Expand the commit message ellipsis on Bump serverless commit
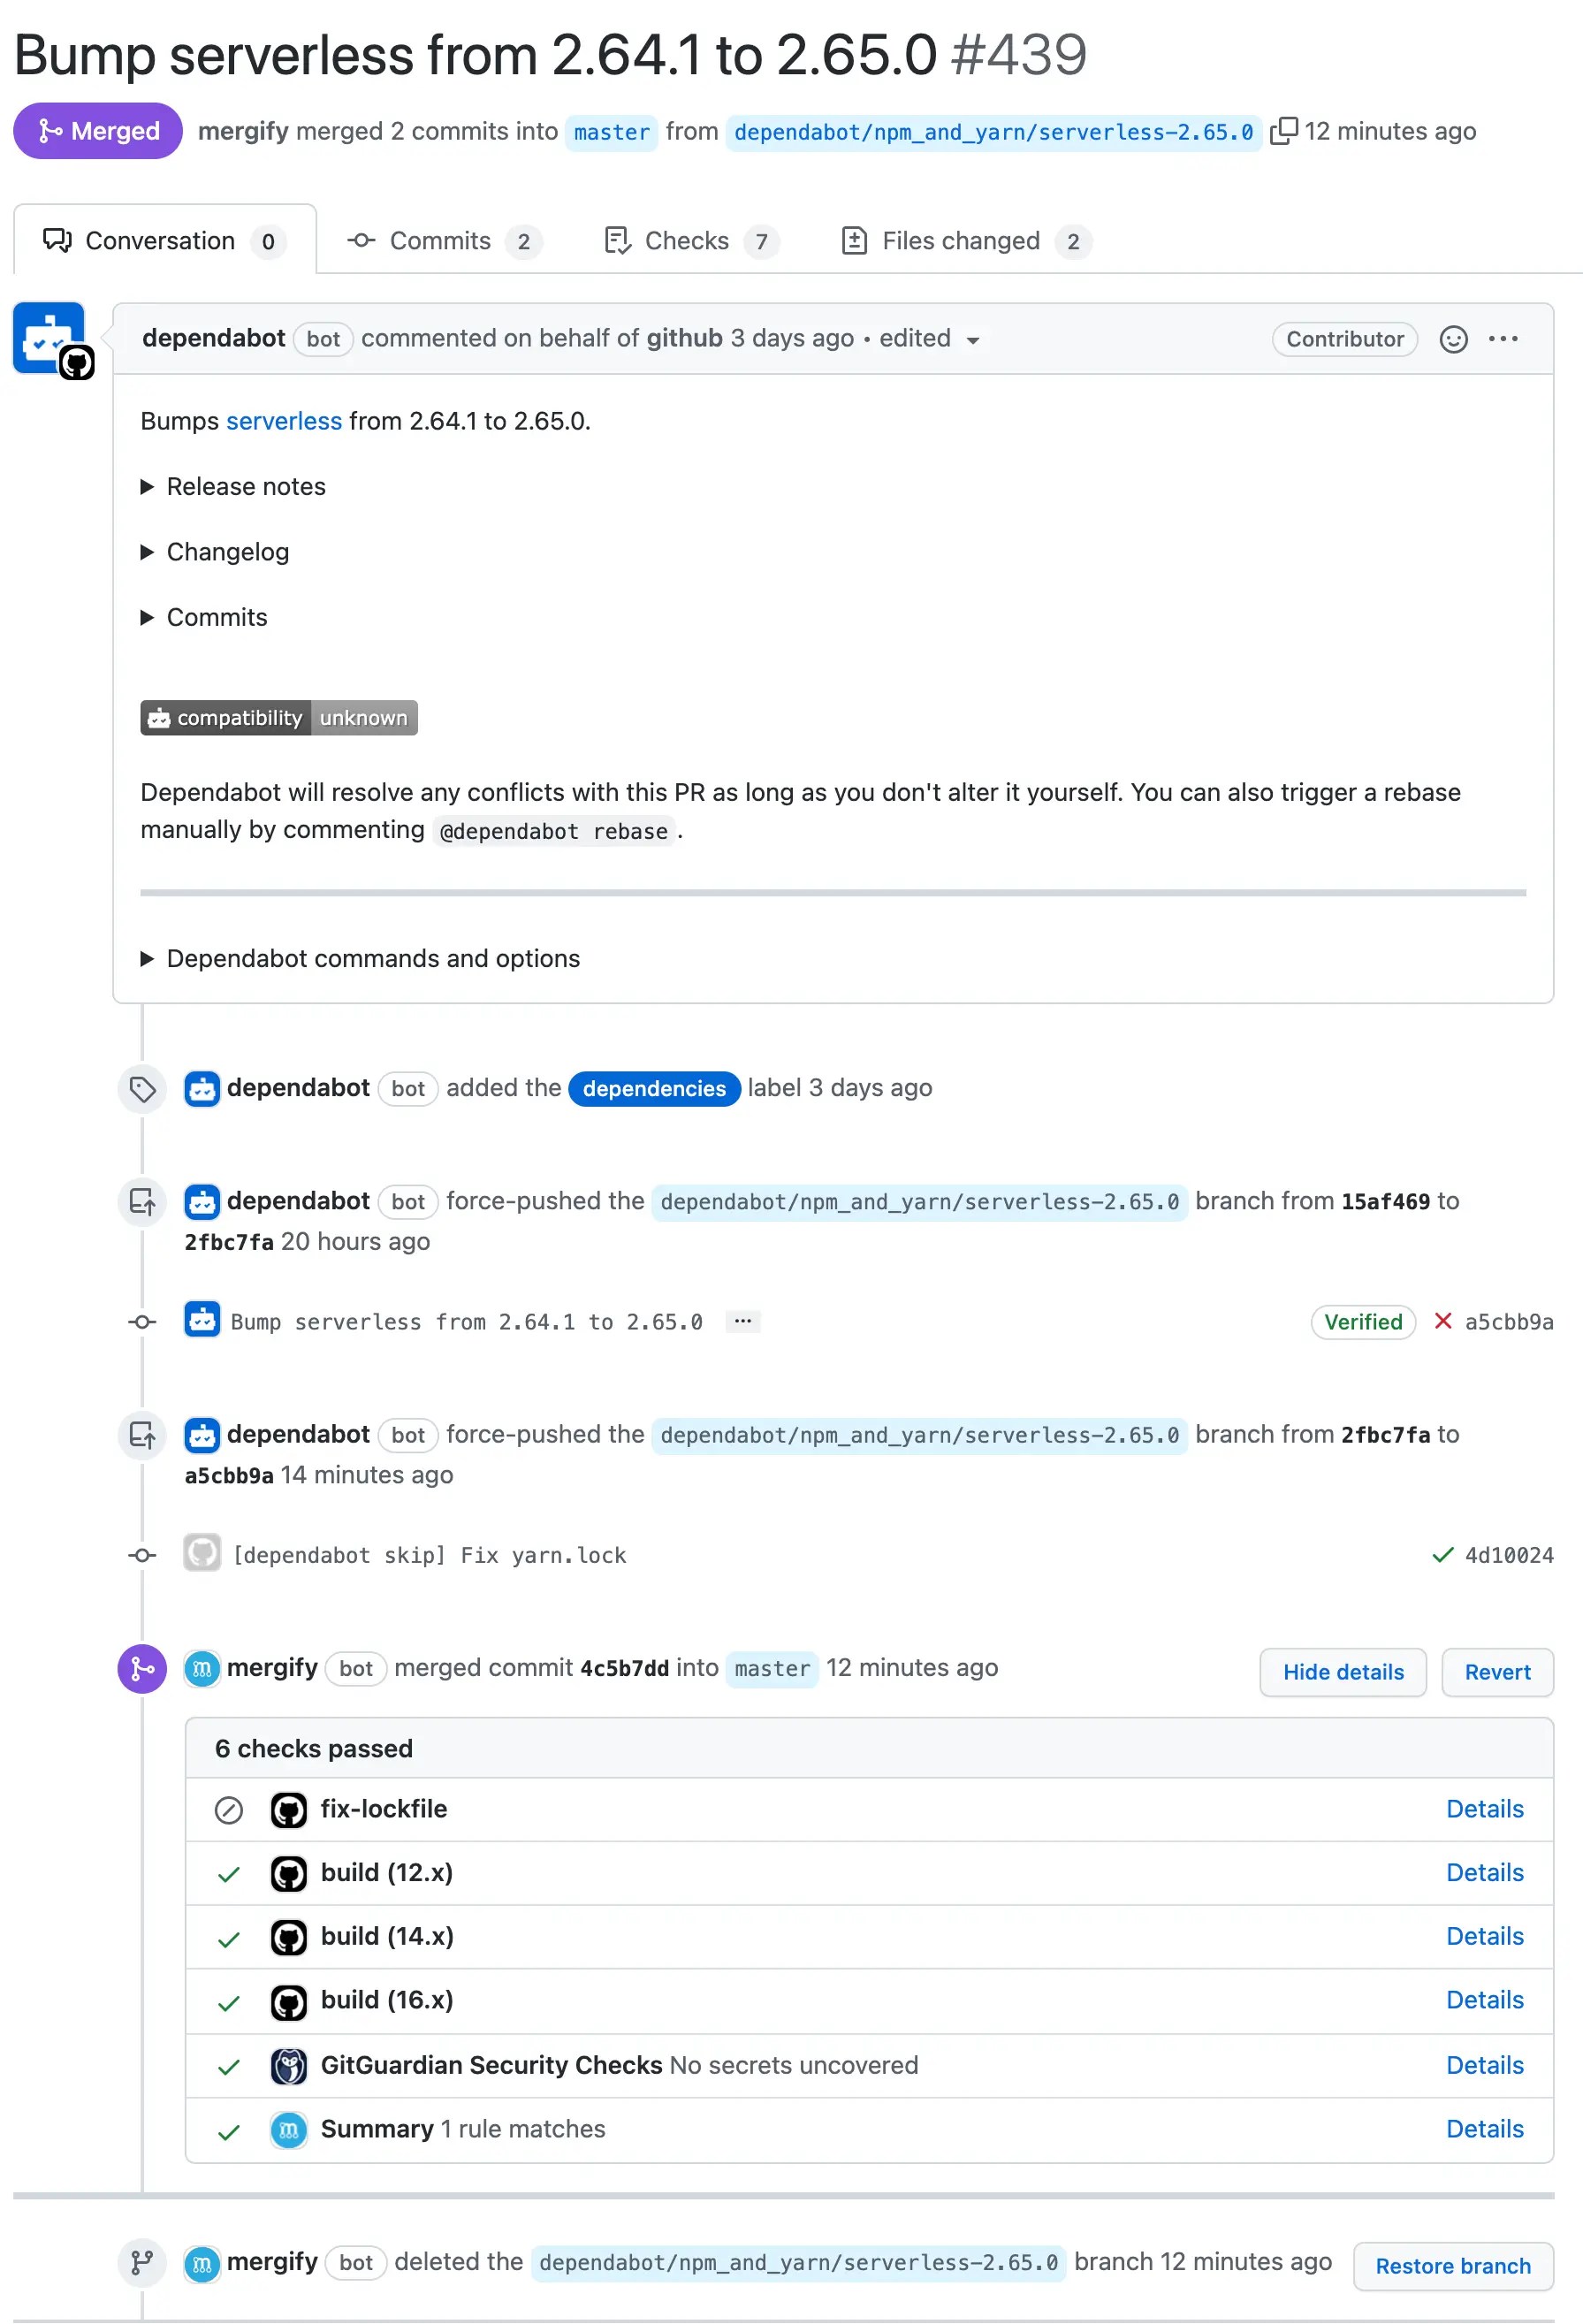Viewport: 1583px width, 2324px height. pyautogui.click(x=742, y=1321)
